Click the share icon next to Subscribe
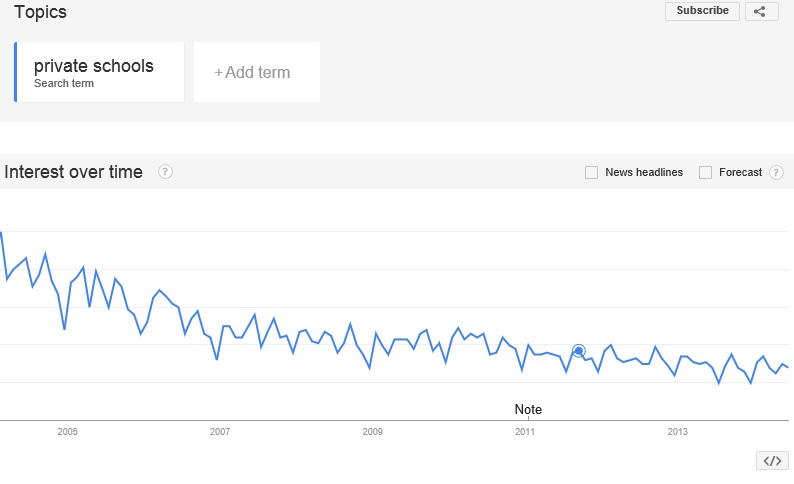Image resolution: width=794 pixels, height=484 pixels. pyautogui.click(x=761, y=11)
